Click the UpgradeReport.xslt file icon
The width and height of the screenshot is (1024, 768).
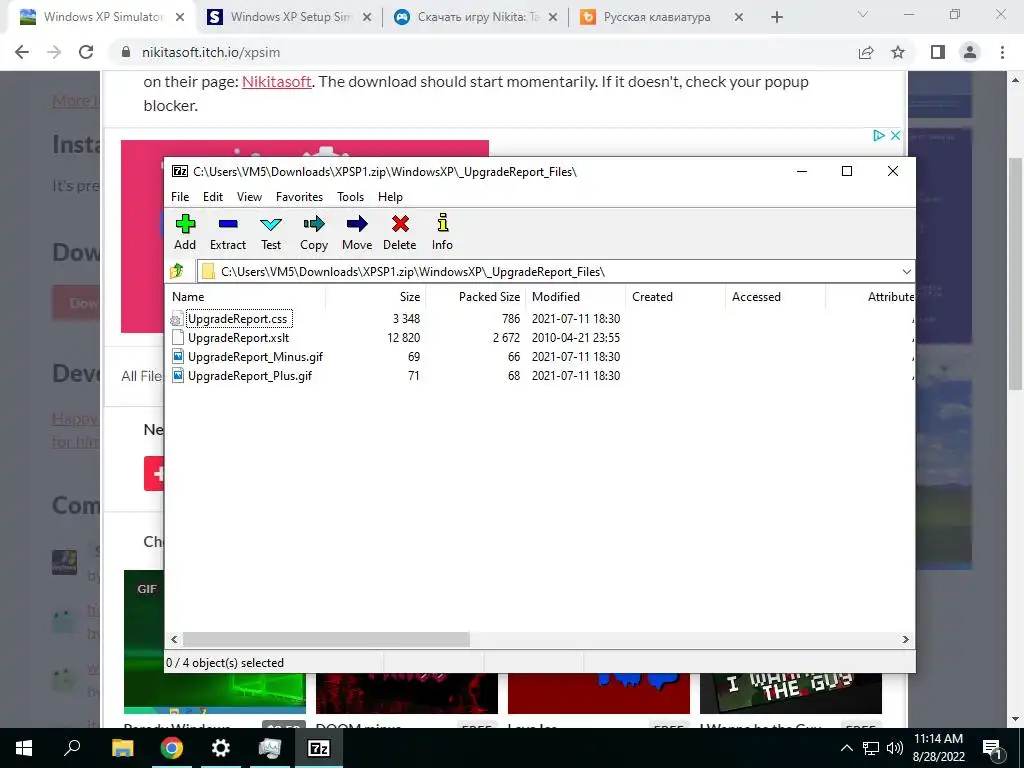[177, 338]
